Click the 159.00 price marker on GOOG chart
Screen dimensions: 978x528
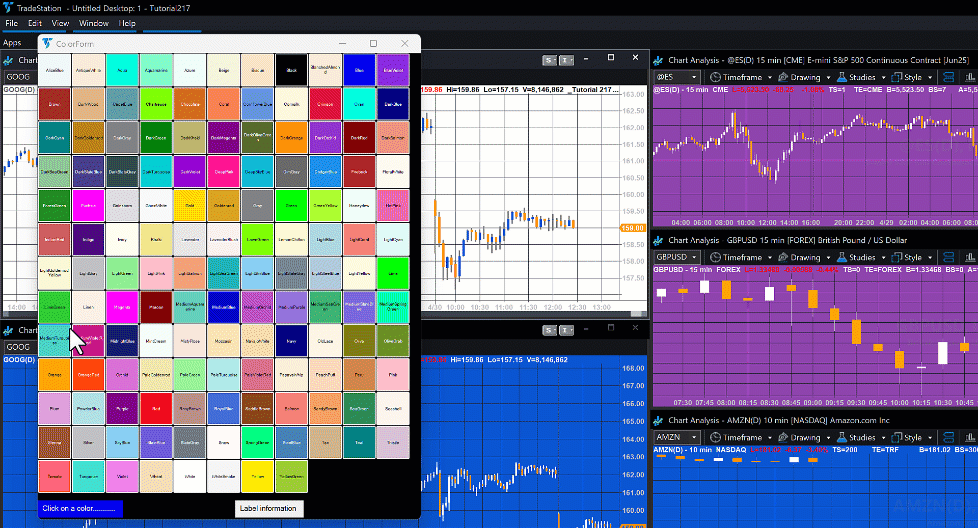[x=632, y=228]
